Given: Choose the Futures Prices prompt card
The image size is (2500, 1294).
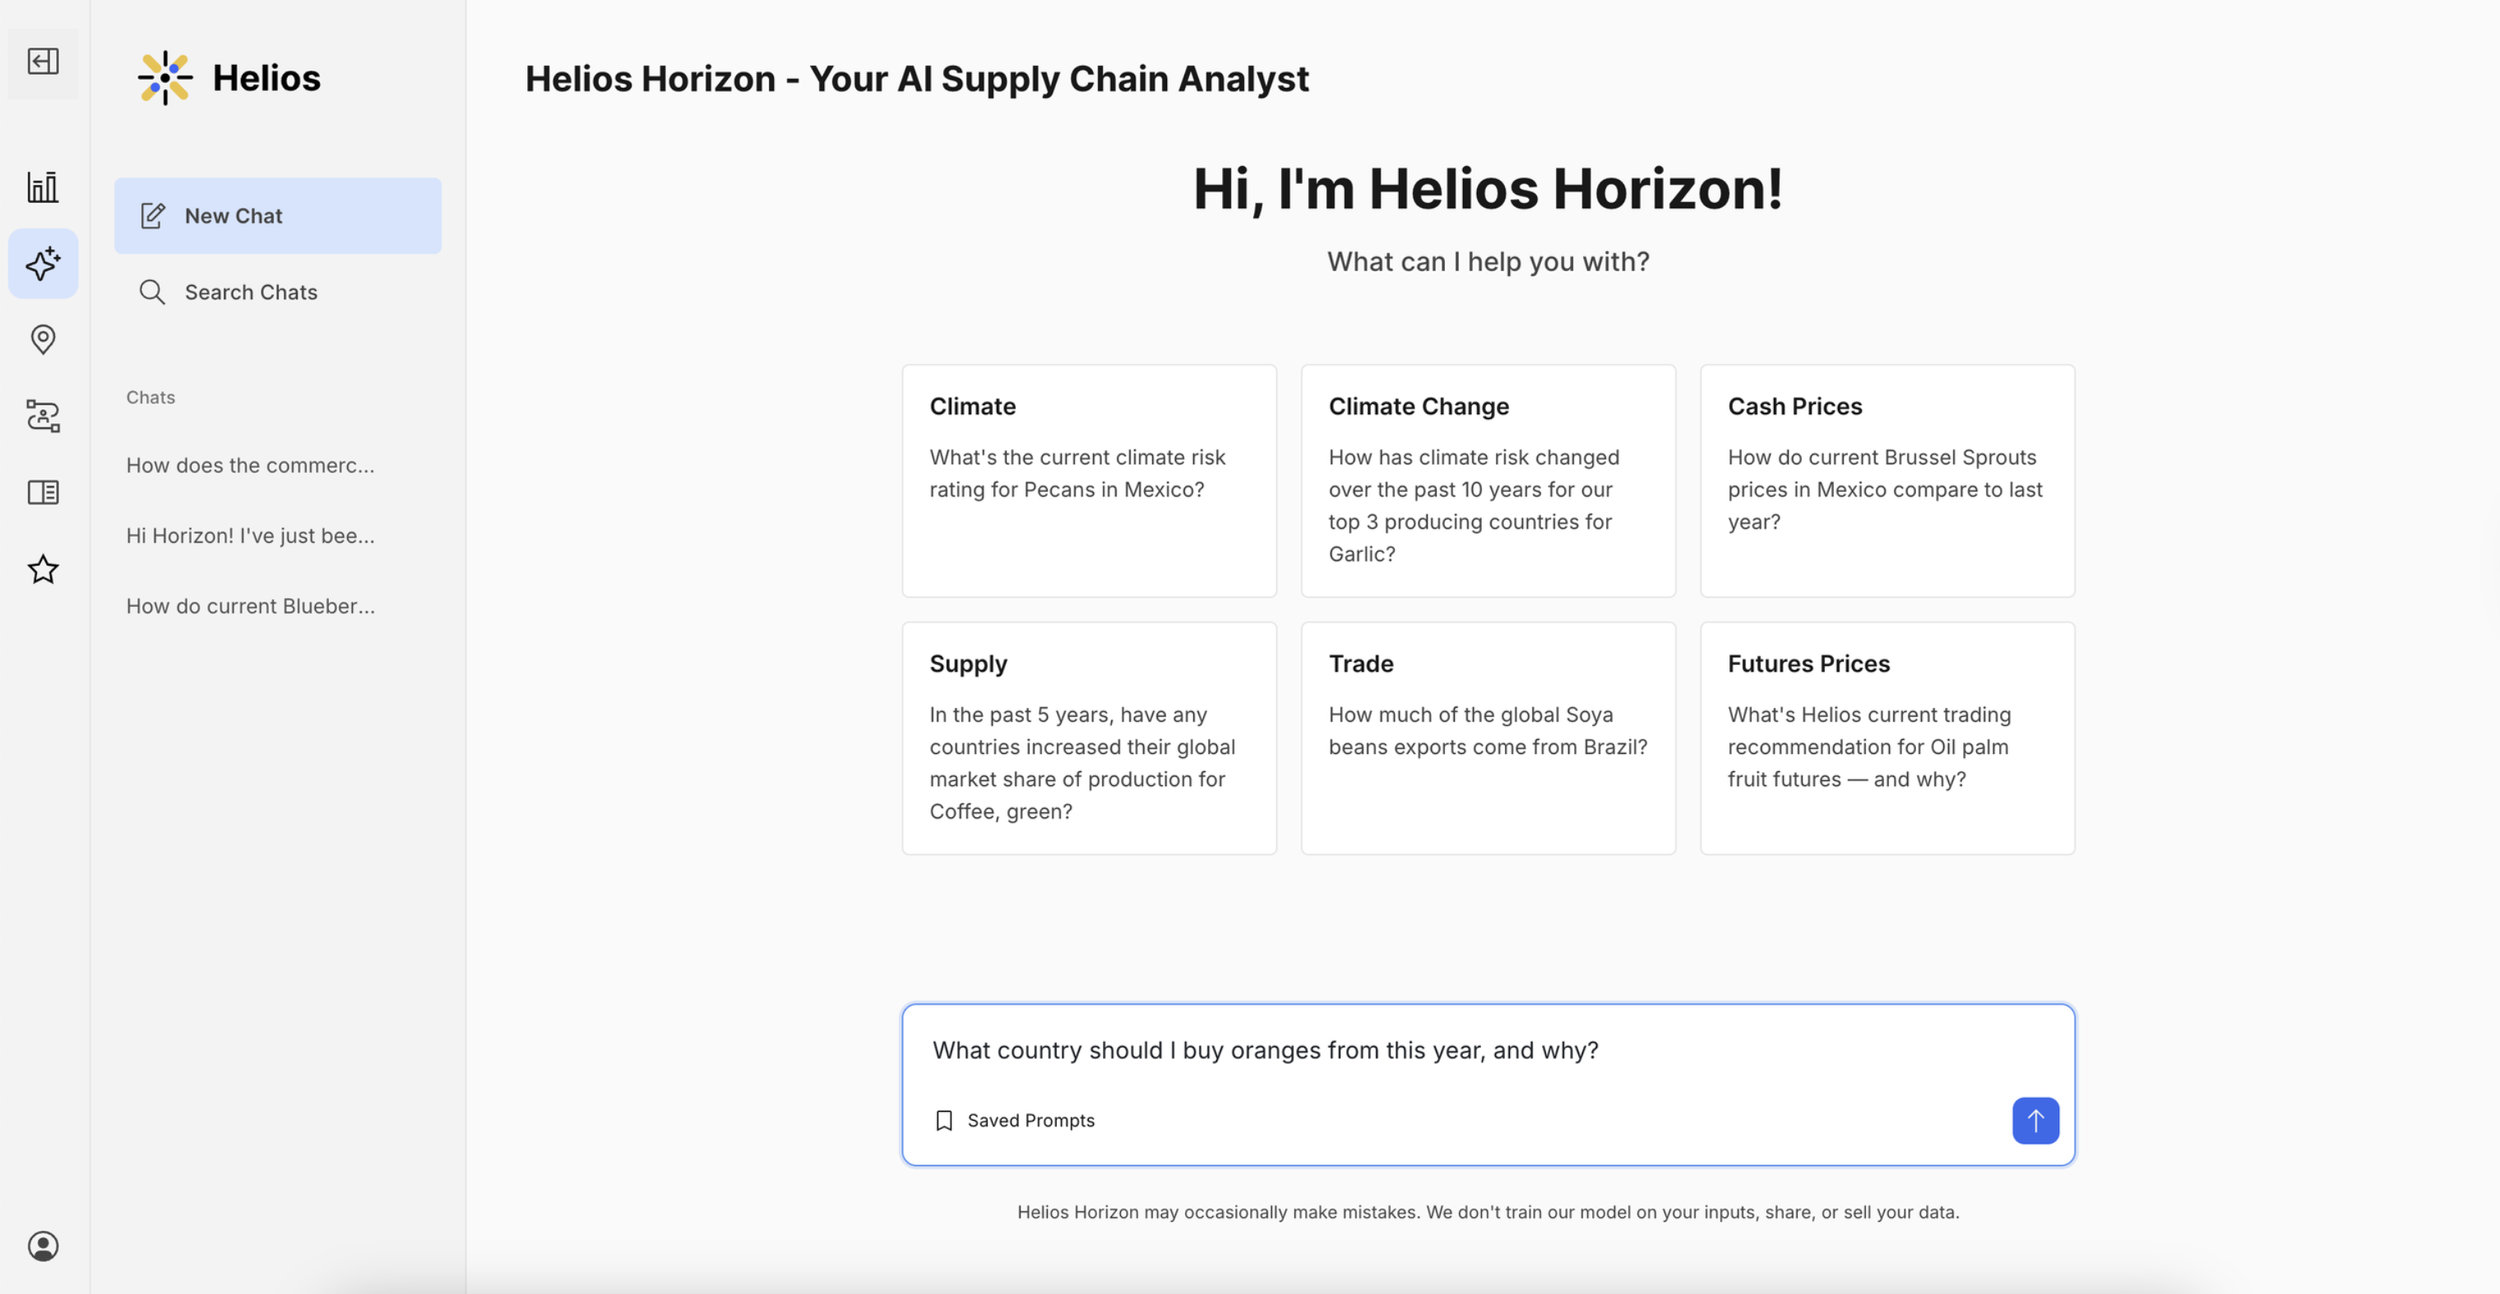Looking at the screenshot, I should [x=1887, y=738].
